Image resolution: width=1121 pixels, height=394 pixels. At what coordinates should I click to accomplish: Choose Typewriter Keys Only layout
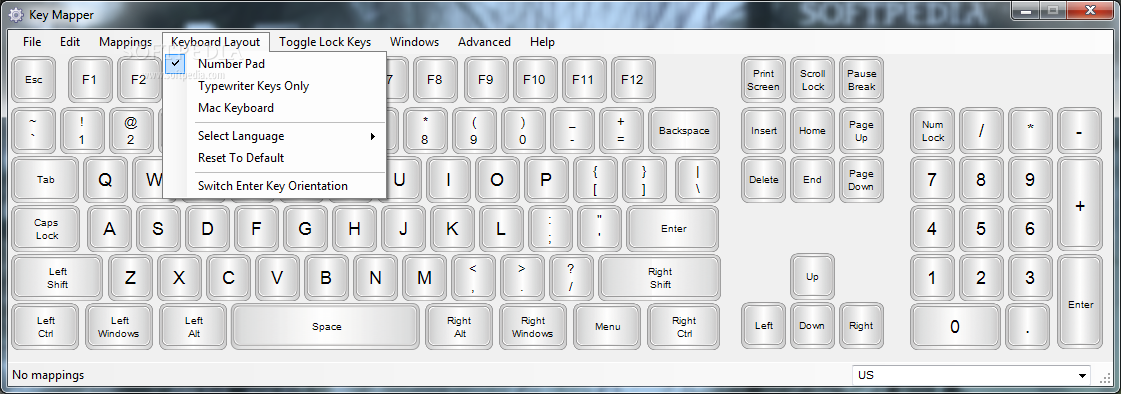point(275,86)
